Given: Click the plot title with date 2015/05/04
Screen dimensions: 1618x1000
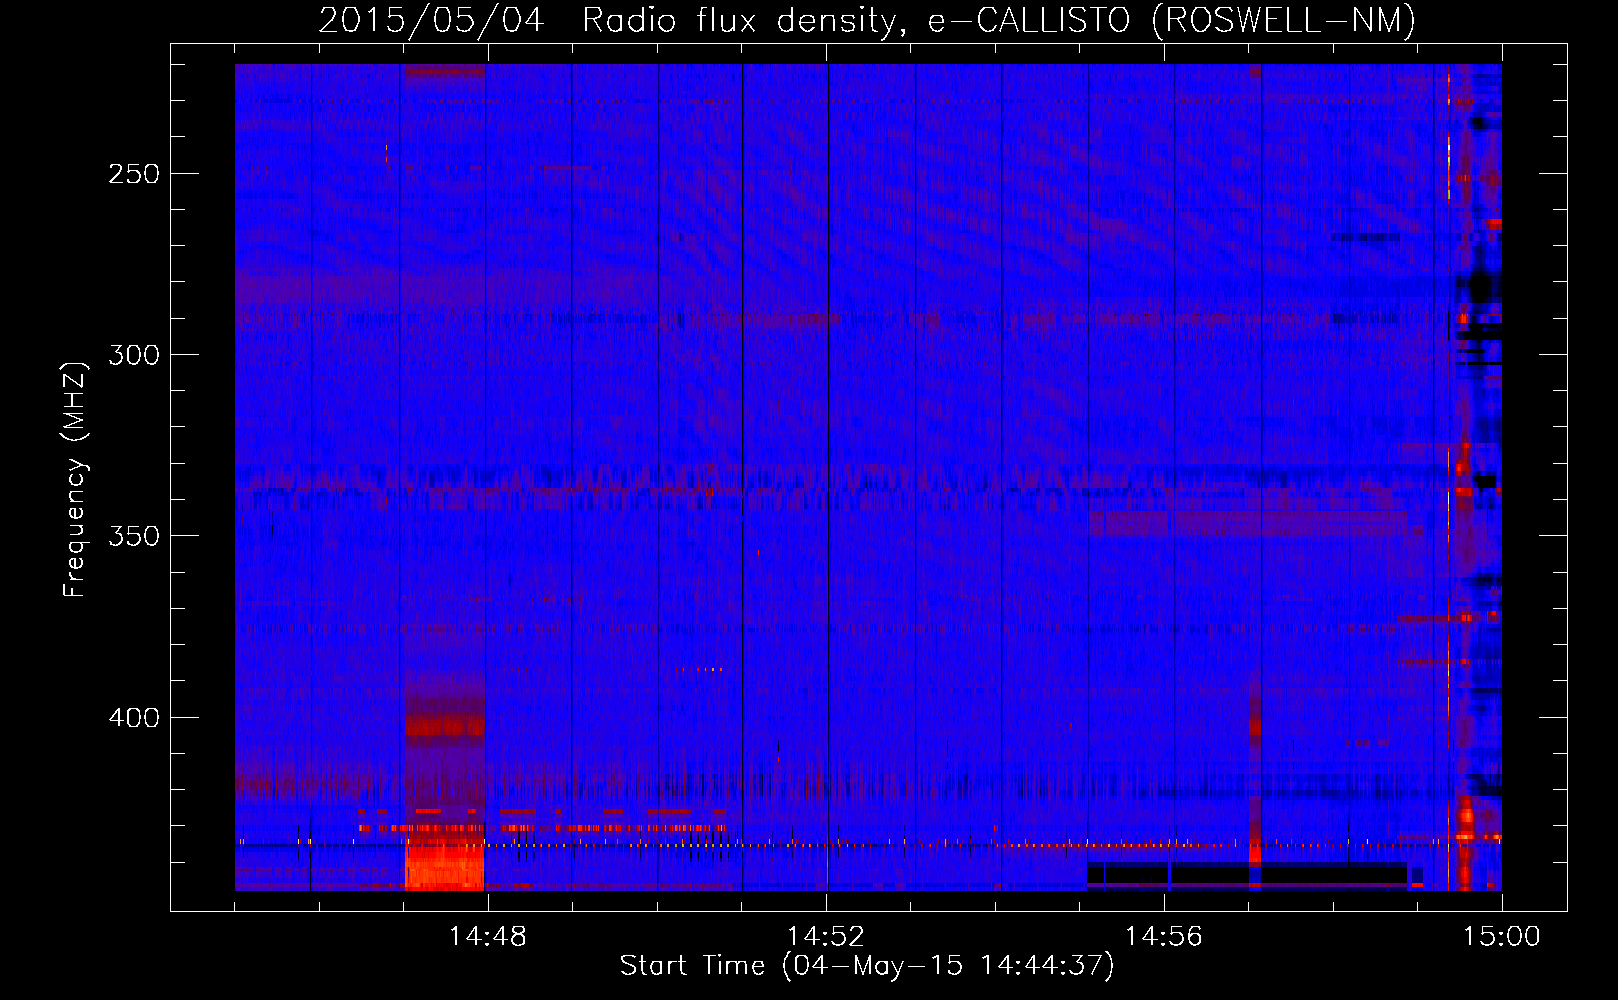Looking at the screenshot, I should 867,20.
